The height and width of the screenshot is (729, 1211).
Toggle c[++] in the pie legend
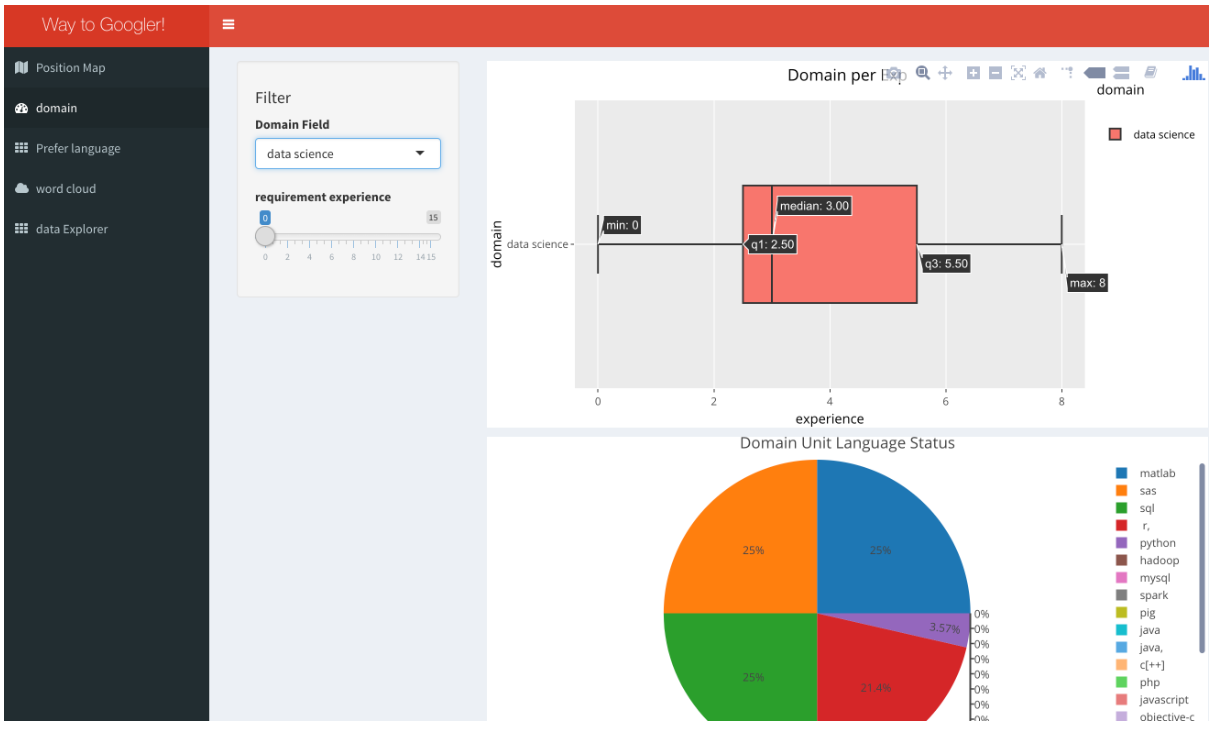click(1140, 665)
